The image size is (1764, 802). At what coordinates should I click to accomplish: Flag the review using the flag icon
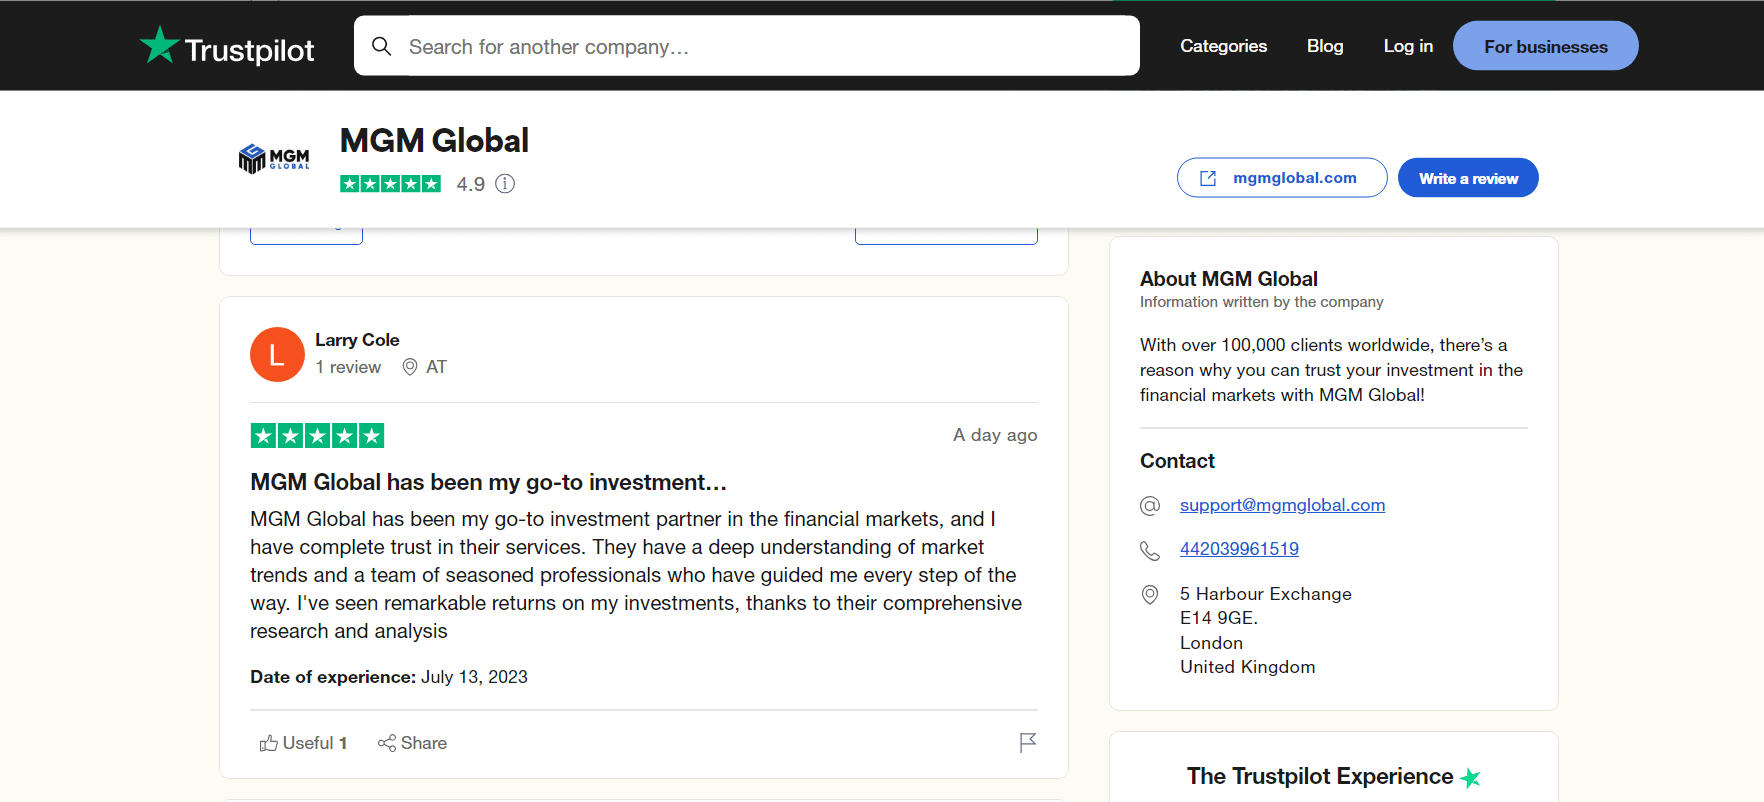1027,742
